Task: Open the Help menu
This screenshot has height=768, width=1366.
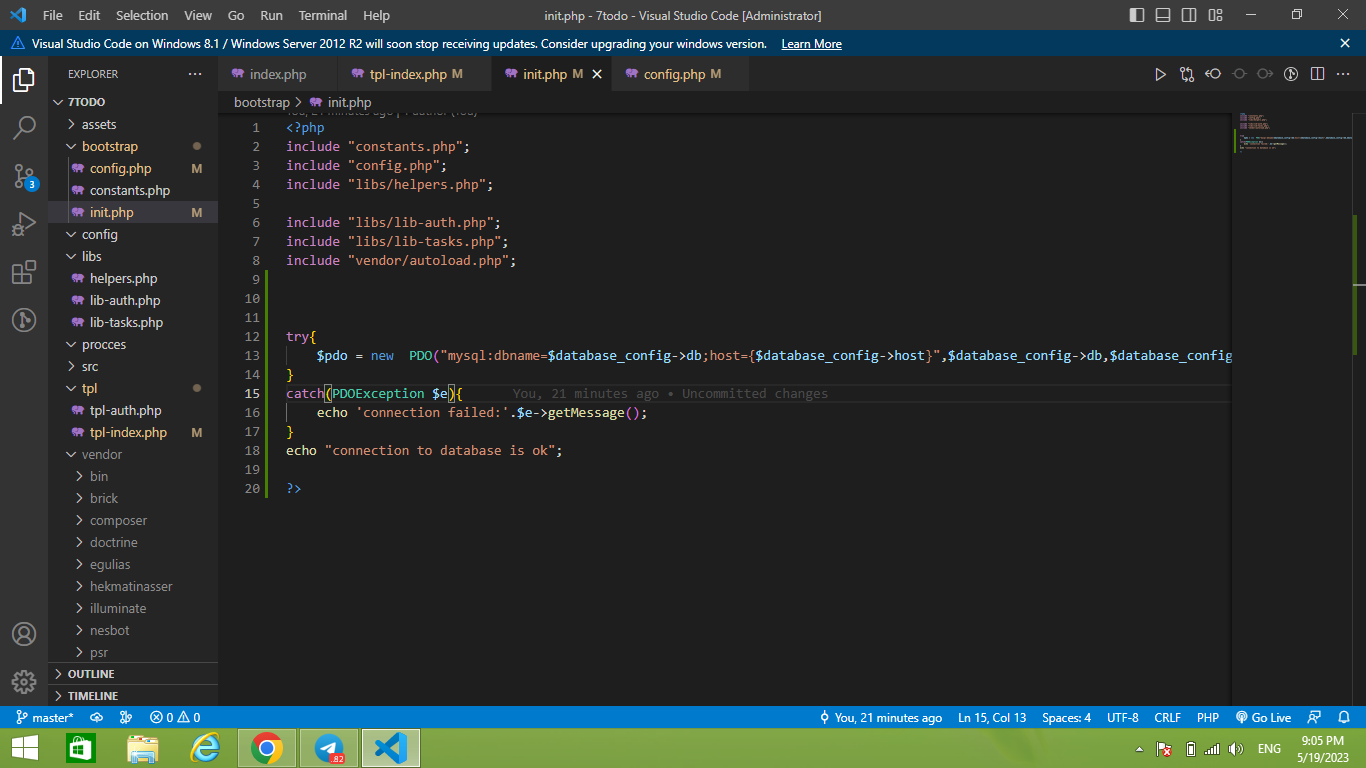Action: tap(377, 15)
